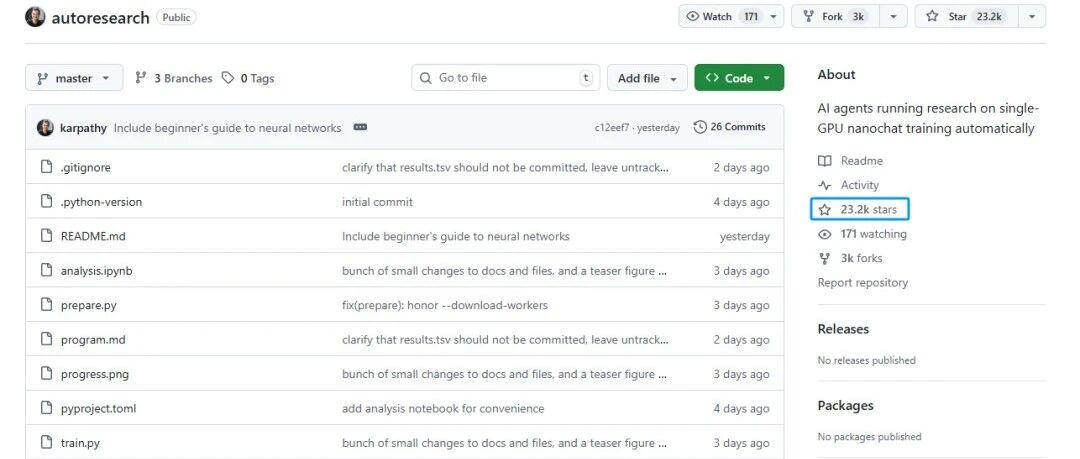
Task: Expand the Watch notifications dropdown arrow
Action: 773,17
